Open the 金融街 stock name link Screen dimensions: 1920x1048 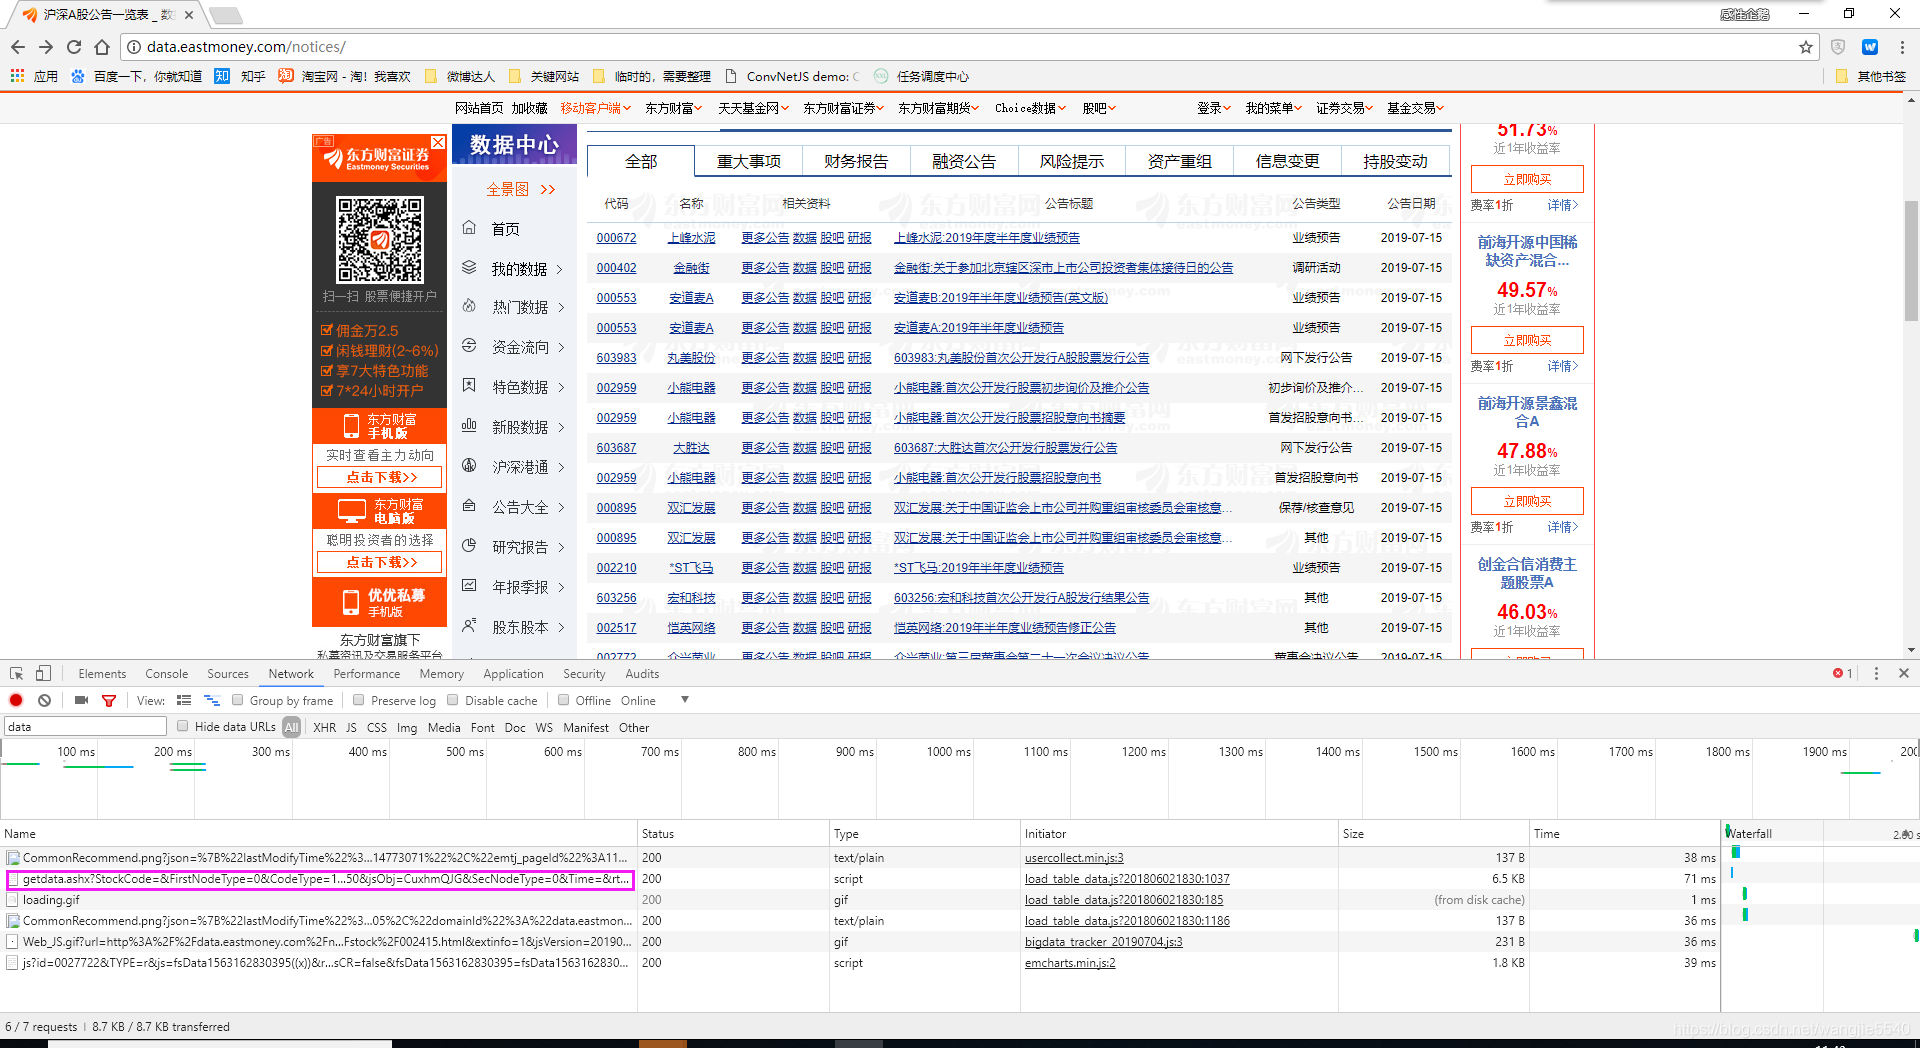(x=691, y=268)
